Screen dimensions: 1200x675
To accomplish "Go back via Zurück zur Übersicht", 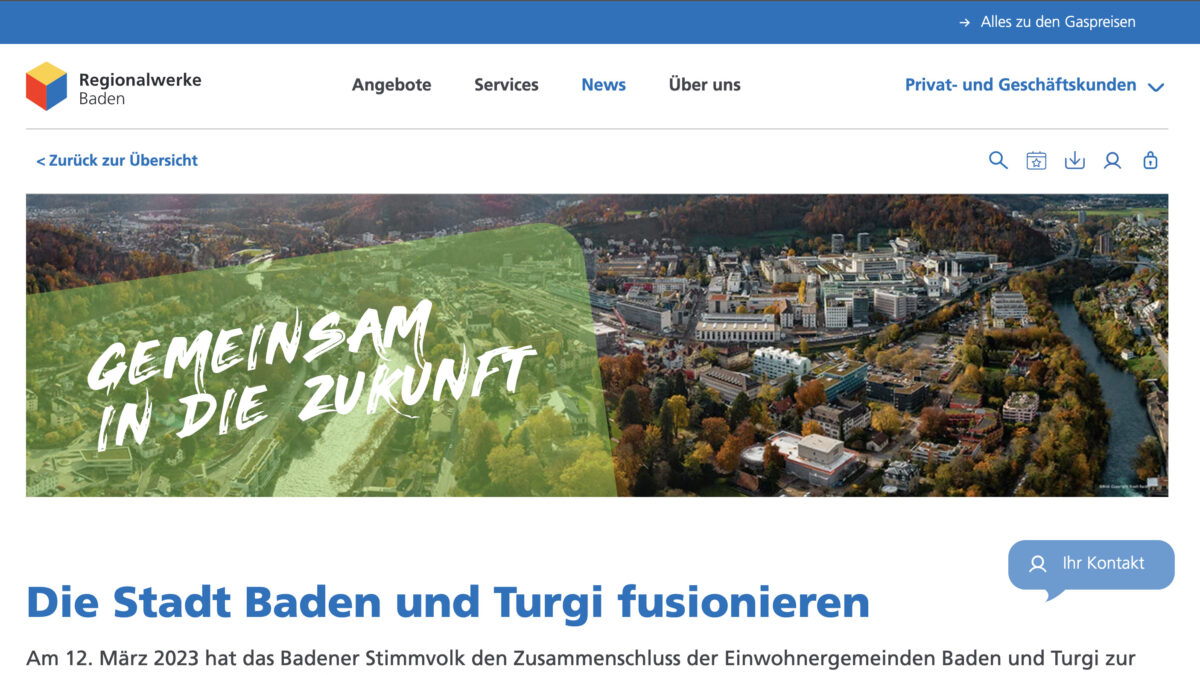I will coord(117,160).
